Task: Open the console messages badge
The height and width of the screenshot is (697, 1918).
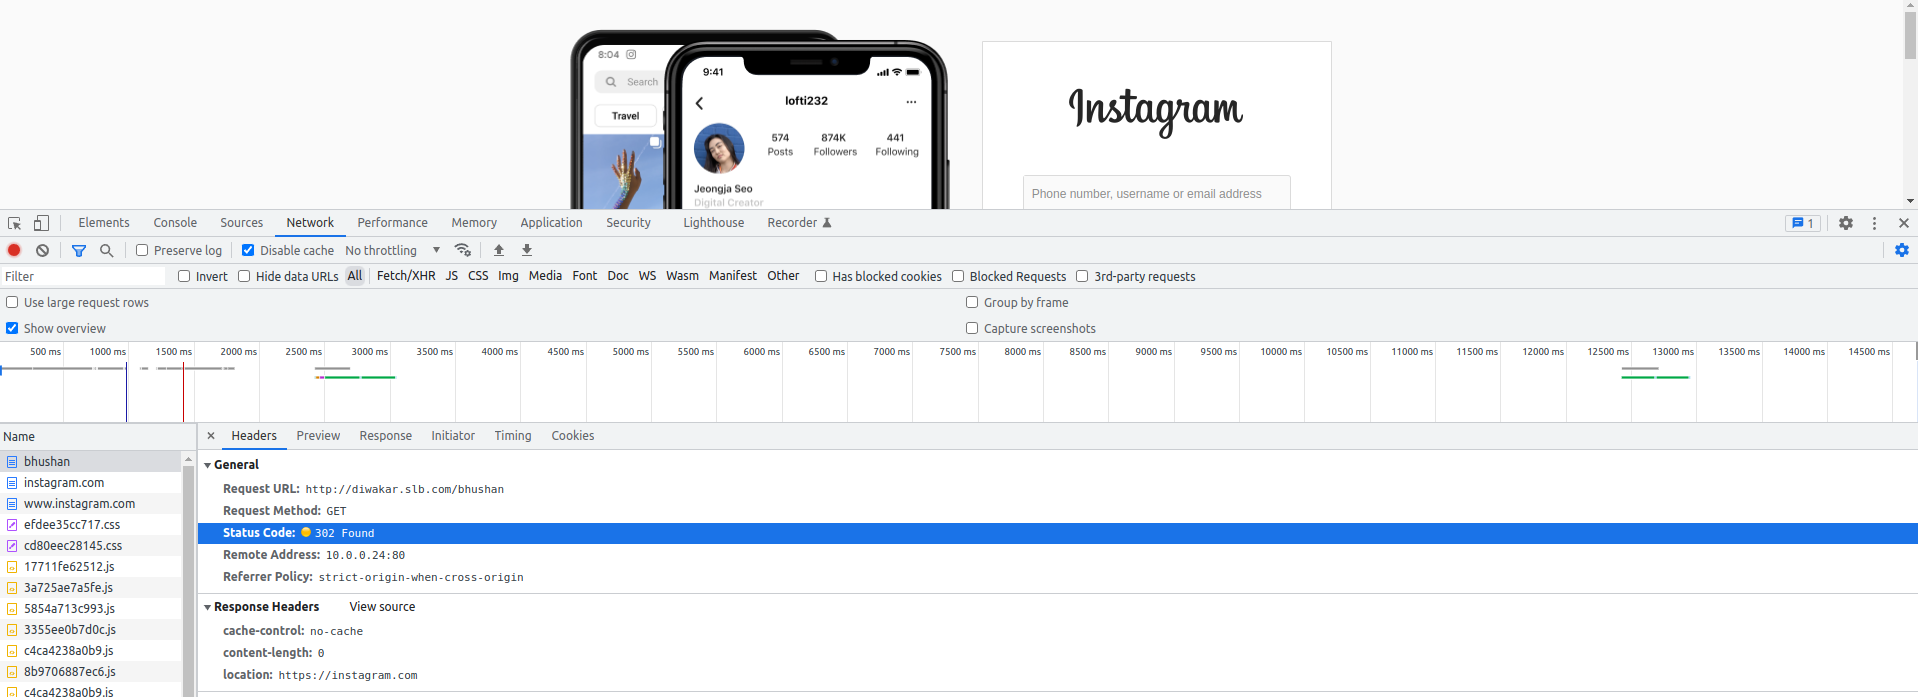Action: (1803, 223)
